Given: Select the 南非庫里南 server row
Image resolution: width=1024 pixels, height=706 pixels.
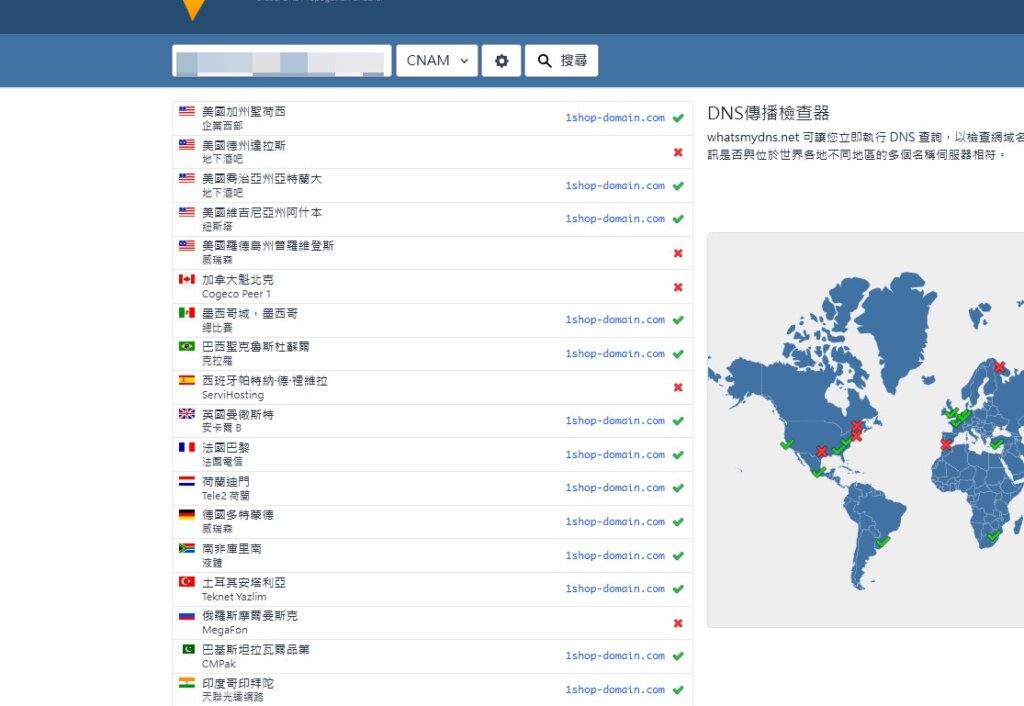Looking at the screenshot, I should 431,555.
